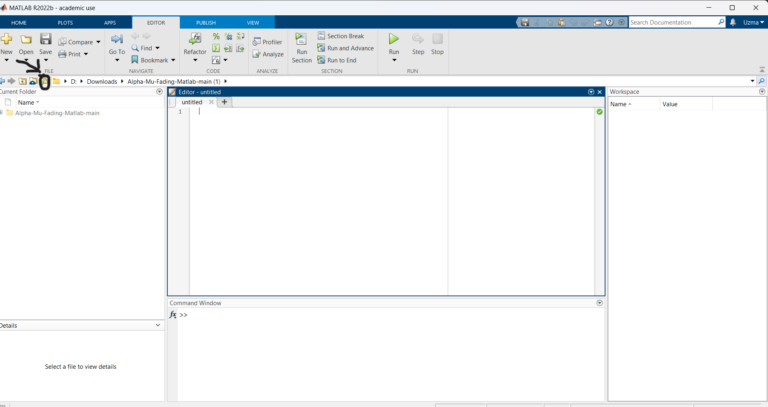Screen dimensions: 768x407
Task: Click the Refactor code icon
Action: tap(195, 39)
